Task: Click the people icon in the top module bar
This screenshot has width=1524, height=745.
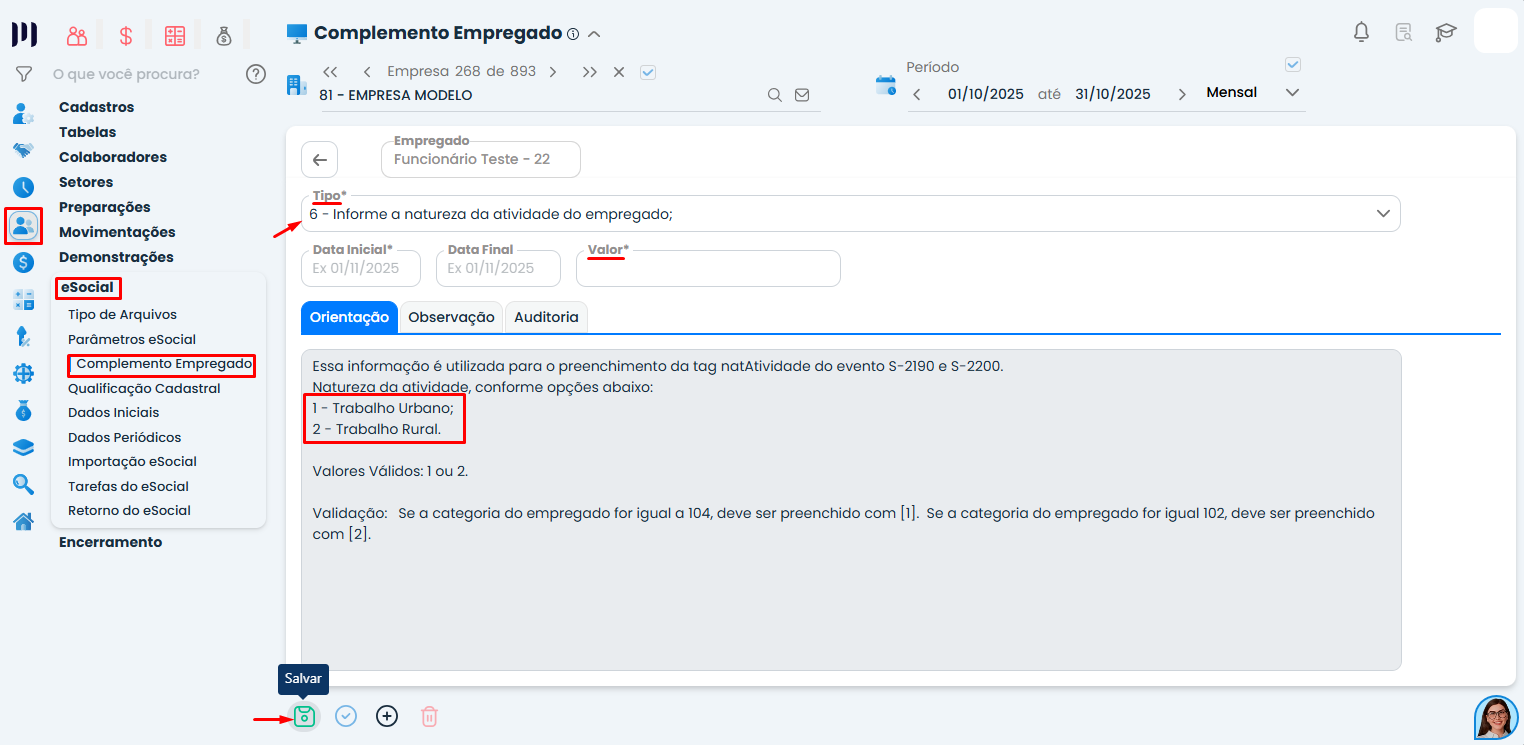Action: [x=77, y=36]
